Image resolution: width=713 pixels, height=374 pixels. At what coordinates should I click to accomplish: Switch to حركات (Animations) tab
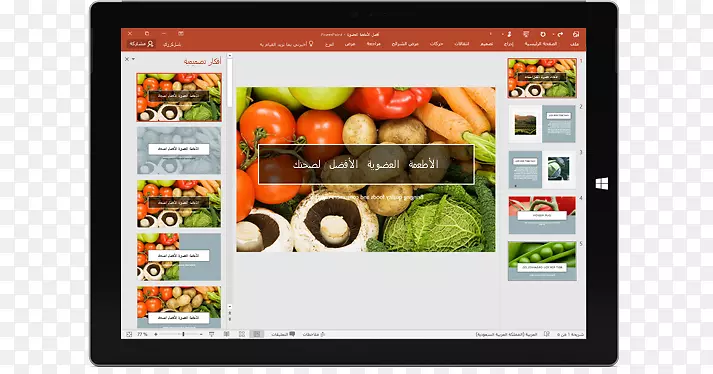point(437,44)
